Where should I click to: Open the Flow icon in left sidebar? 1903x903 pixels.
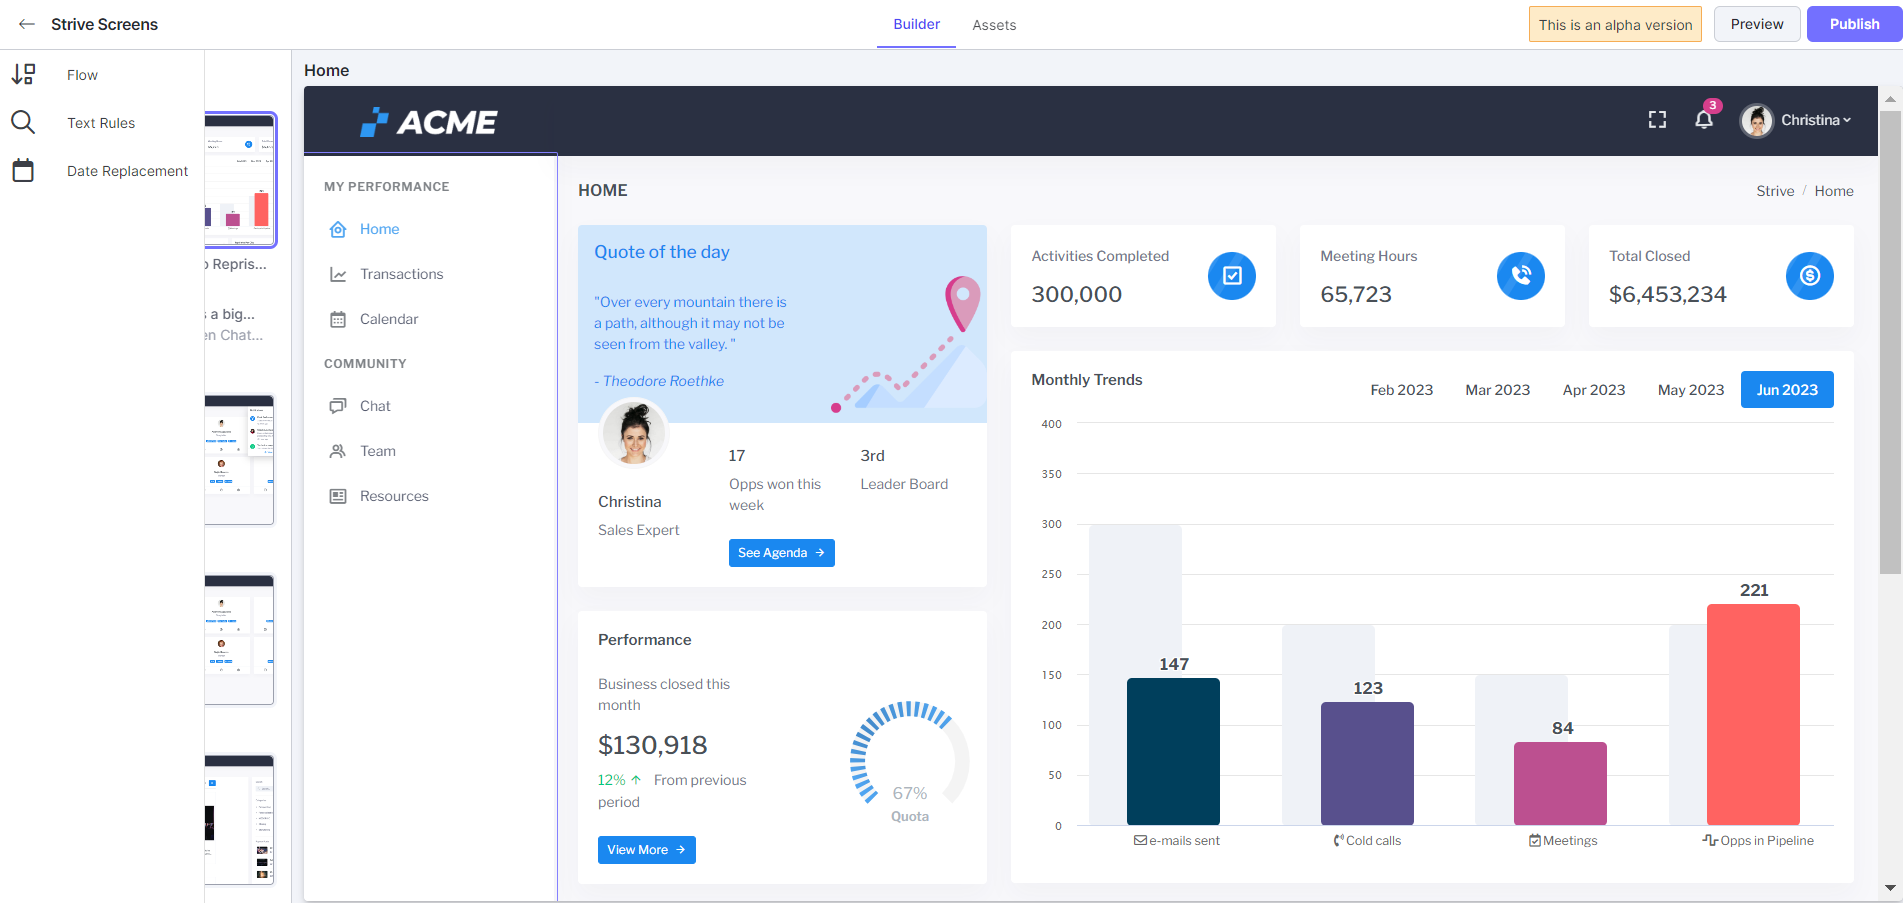click(x=23, y=75)
